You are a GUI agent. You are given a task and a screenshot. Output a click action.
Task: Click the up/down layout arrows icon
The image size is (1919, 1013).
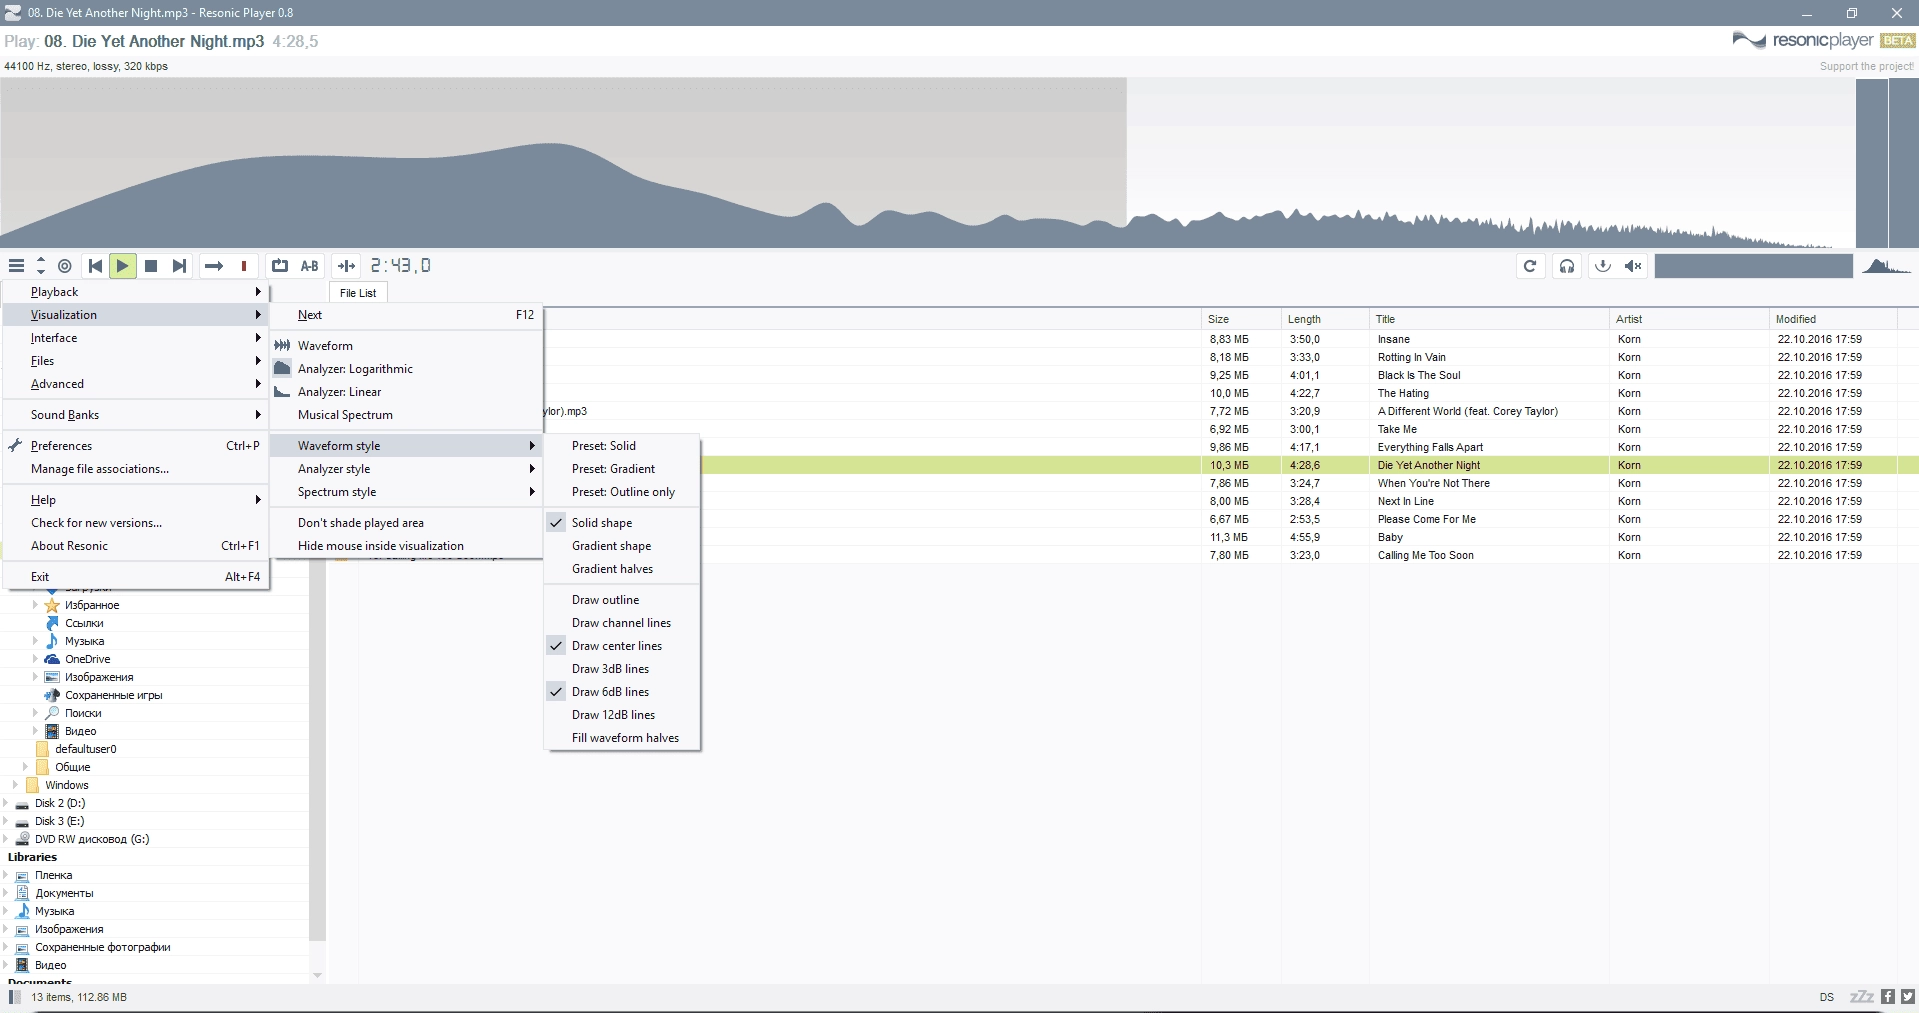[41, 266]
